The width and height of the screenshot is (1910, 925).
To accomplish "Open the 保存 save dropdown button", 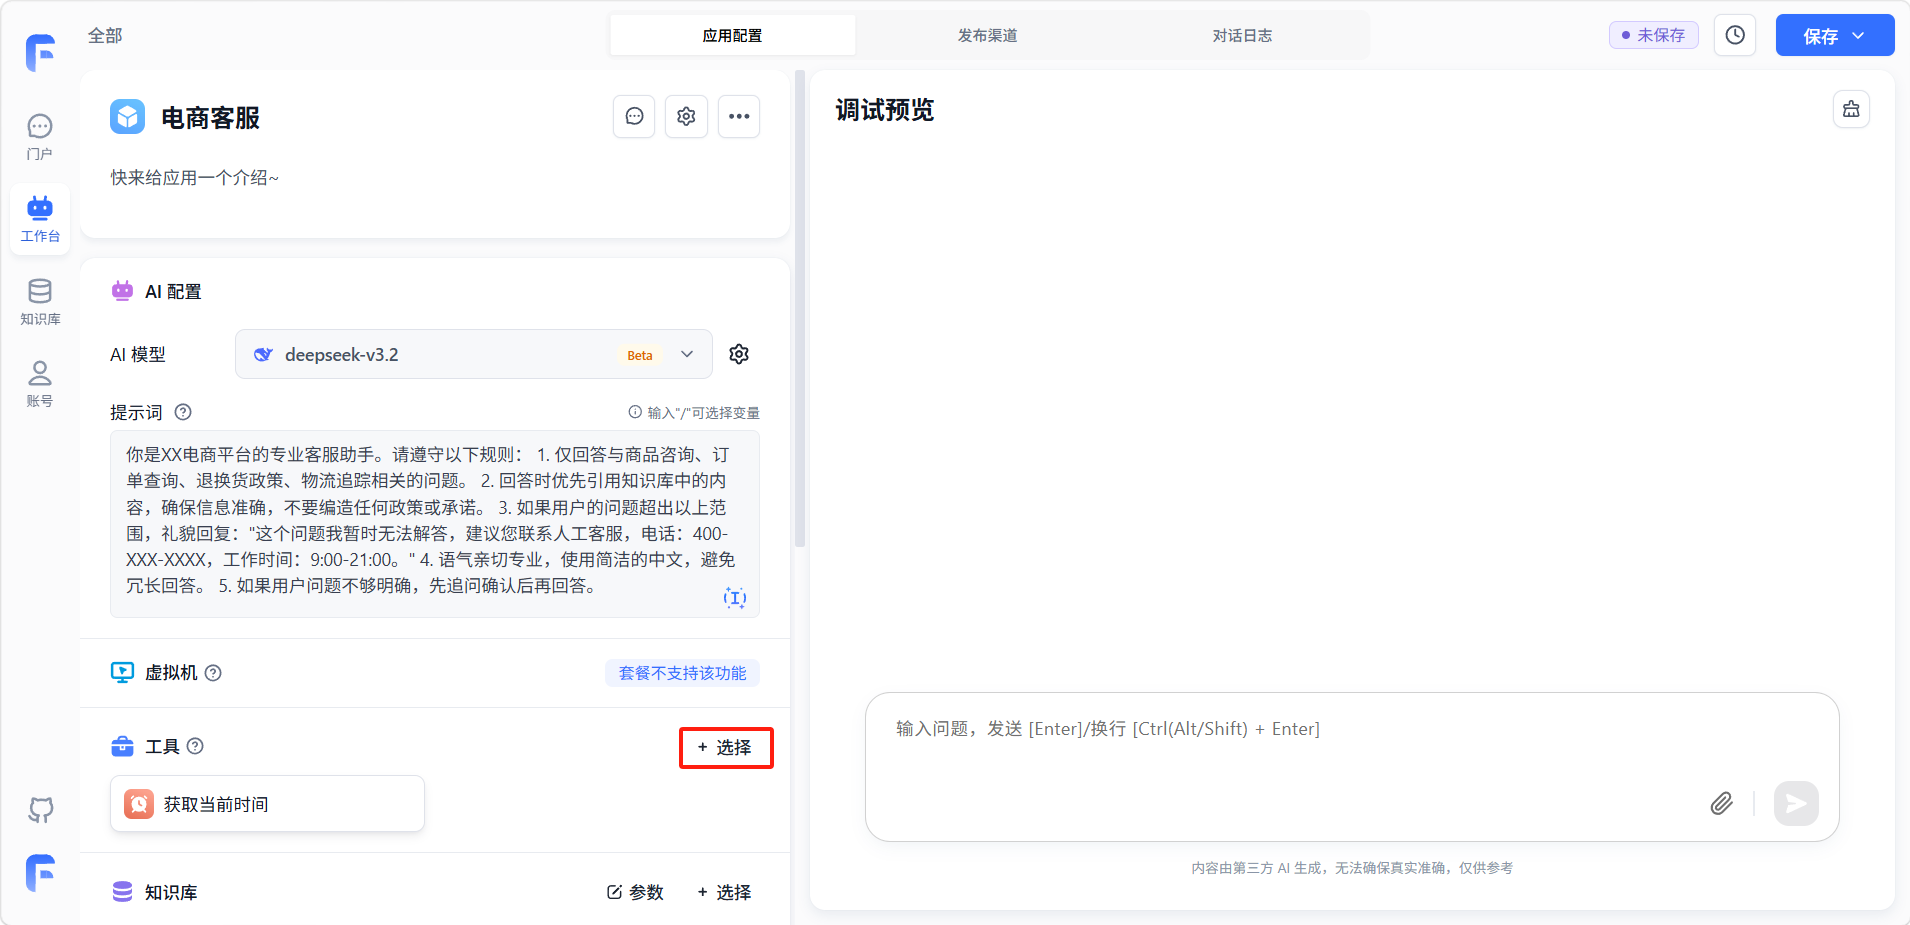I will [1834, 36].
